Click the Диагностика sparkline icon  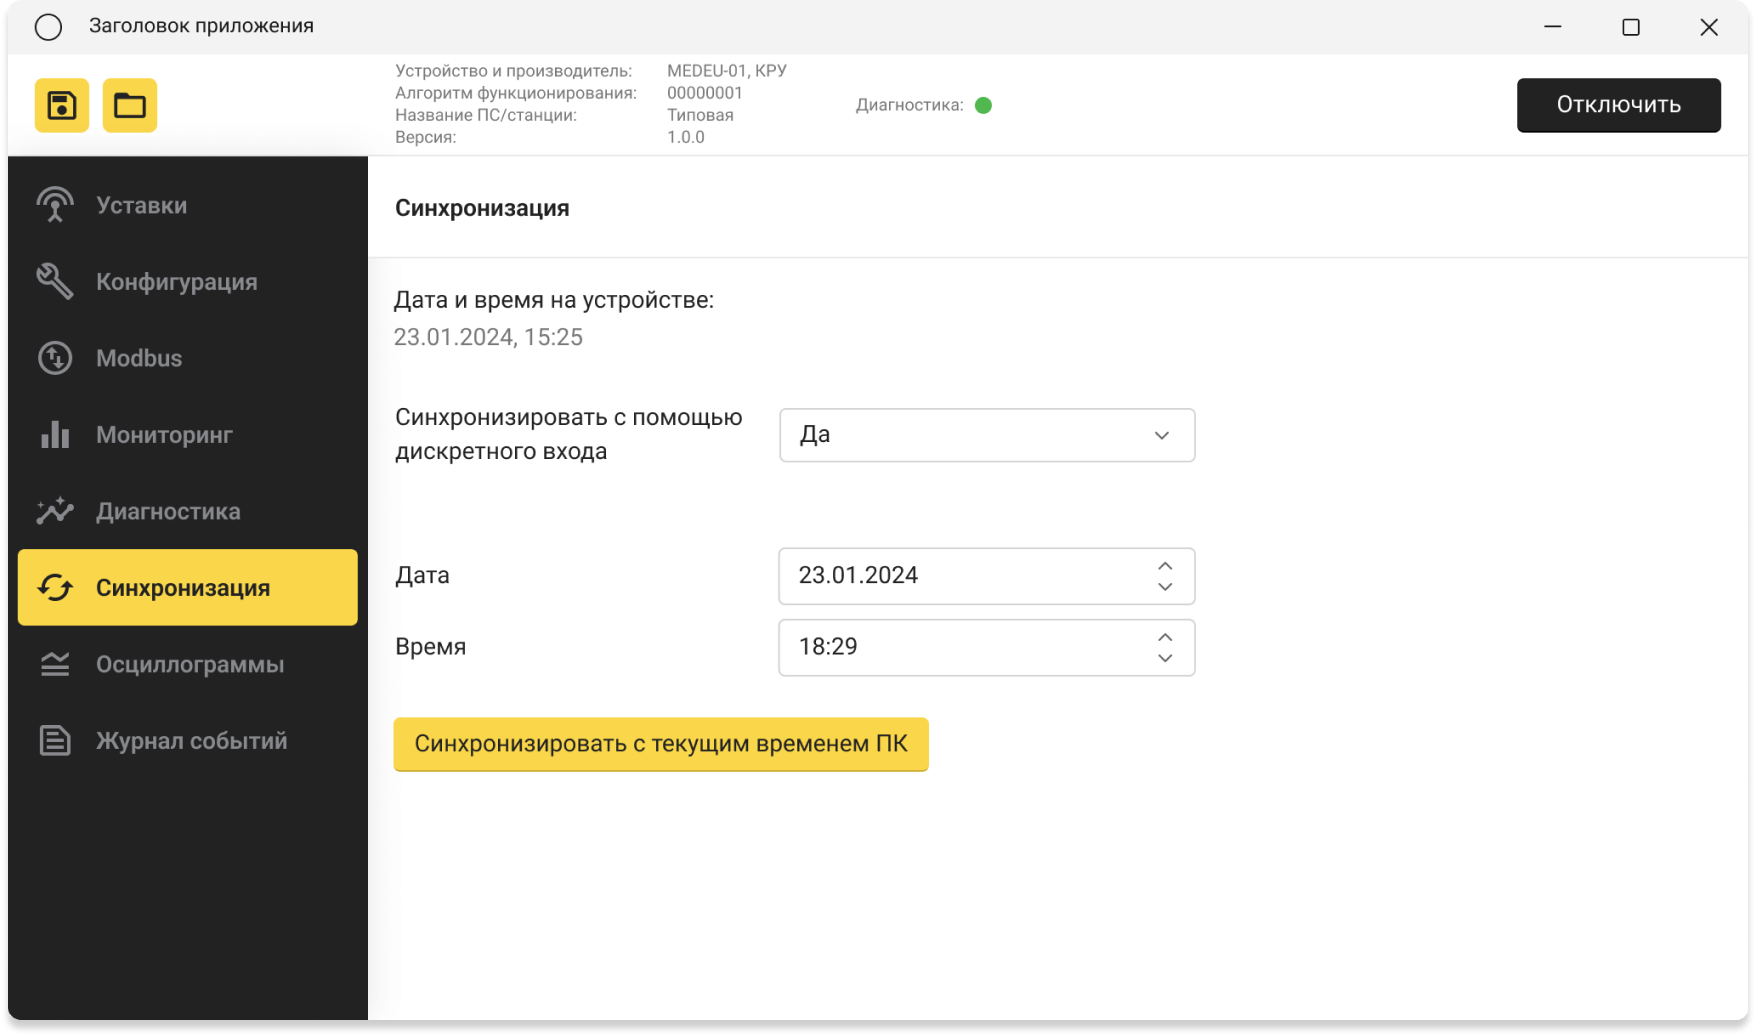(55, 511)
